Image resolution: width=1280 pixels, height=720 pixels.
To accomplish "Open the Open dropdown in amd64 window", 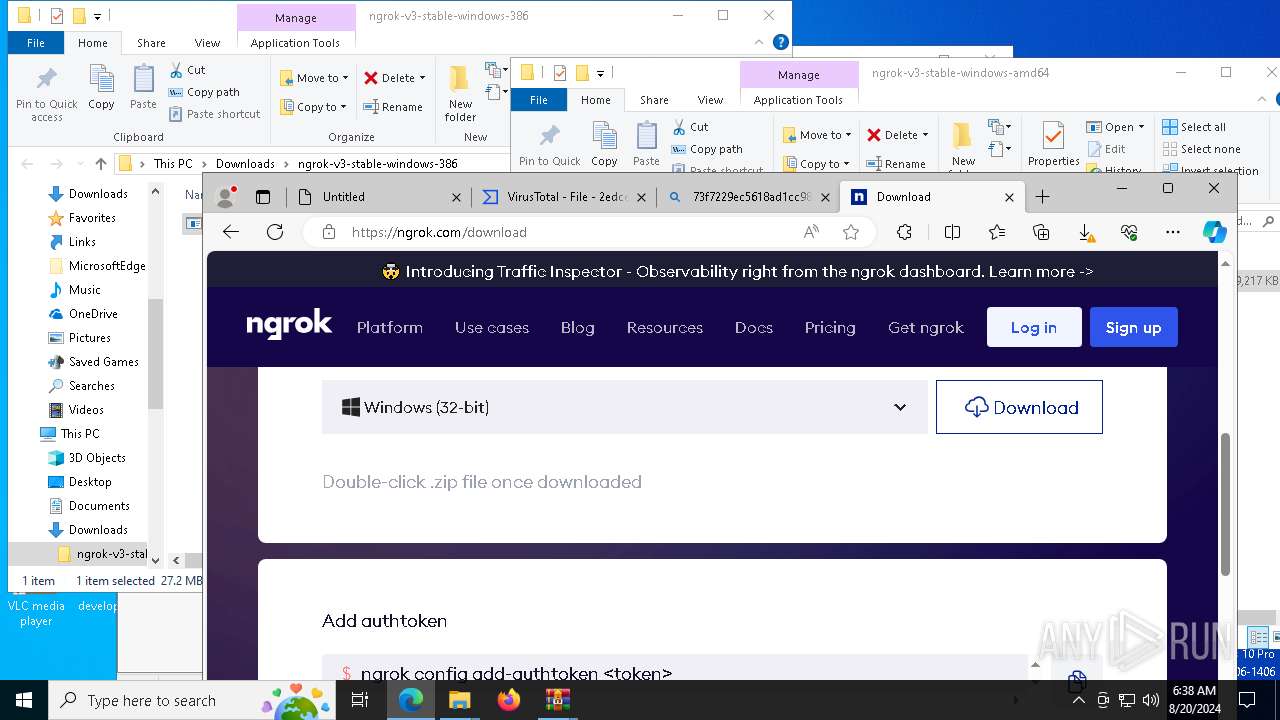I will click(x=1116, y=127).
